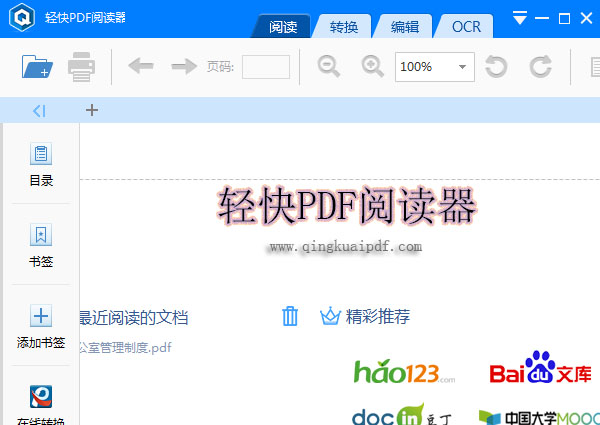Click the open file folder icon
This screenshot has height=425, width=600.
coord(37,67)
